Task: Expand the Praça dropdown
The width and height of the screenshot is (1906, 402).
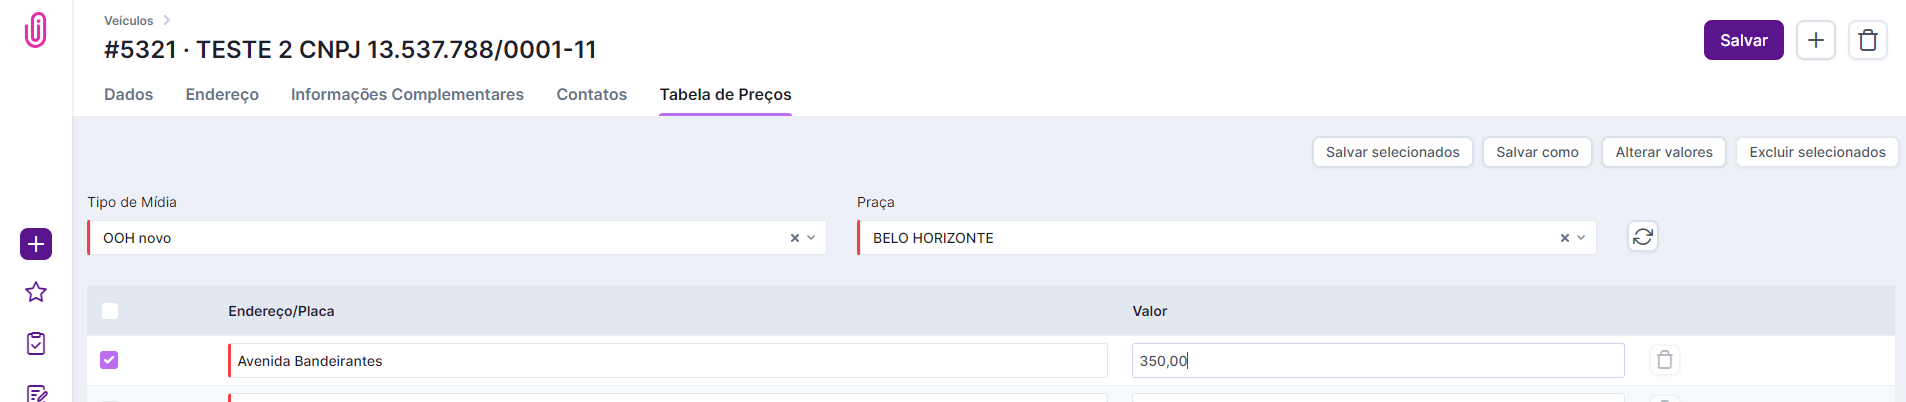Action: pyautogui.click(x=1581, y=238)
